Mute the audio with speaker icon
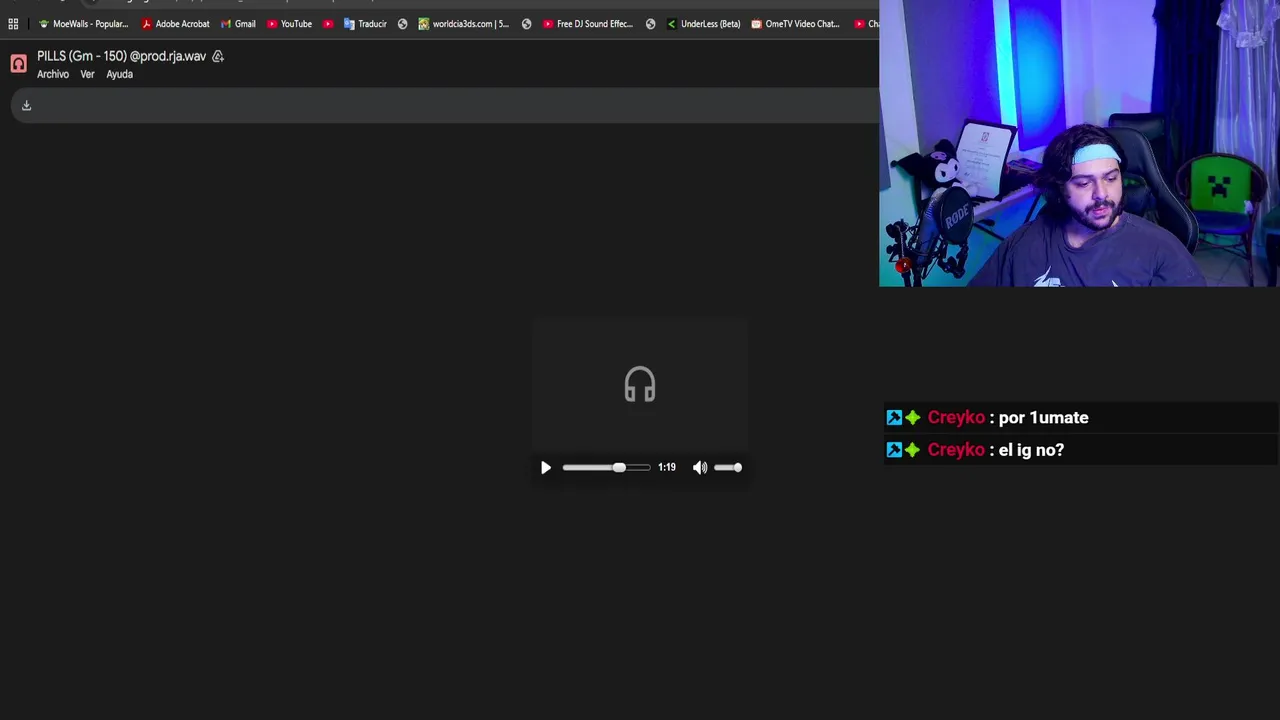The width and height of the screenshot is (1280, 720). tap(700, 468)
